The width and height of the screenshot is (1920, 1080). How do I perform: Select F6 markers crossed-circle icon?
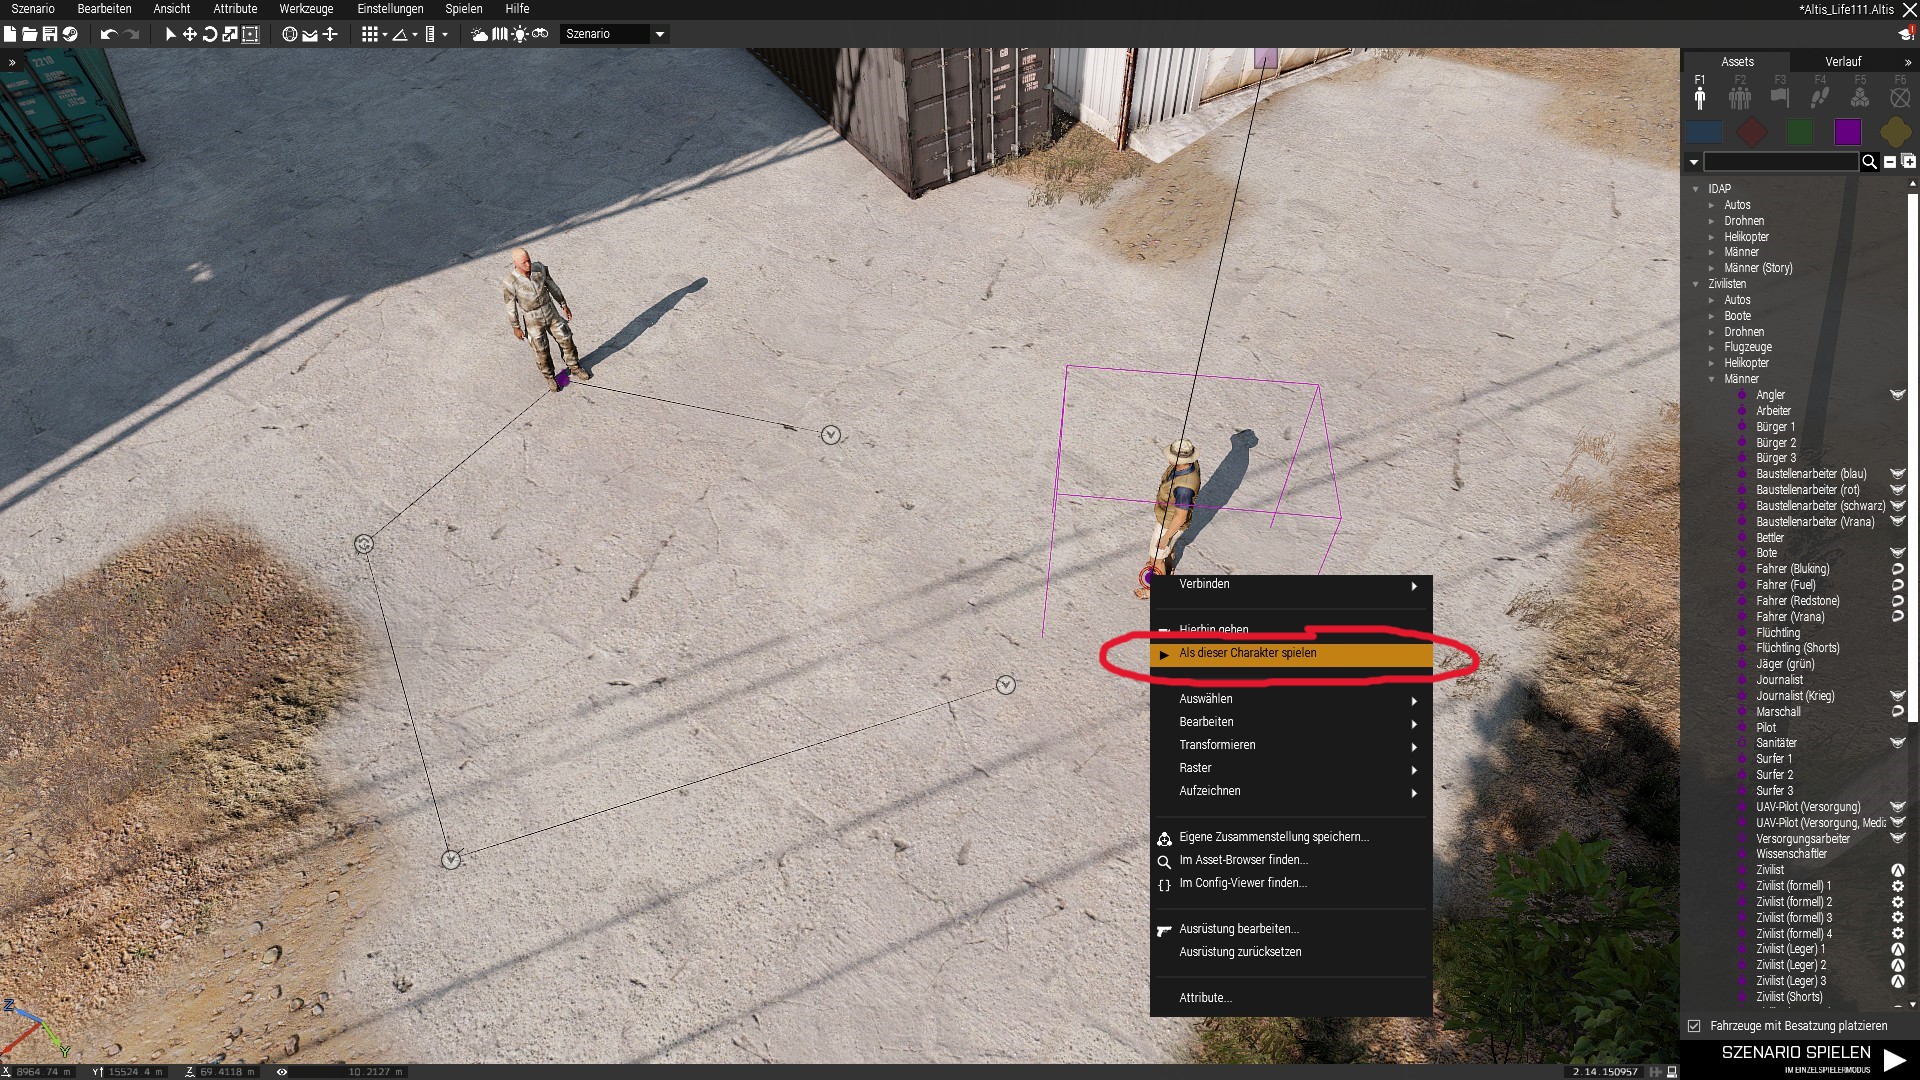[1900, 97]
